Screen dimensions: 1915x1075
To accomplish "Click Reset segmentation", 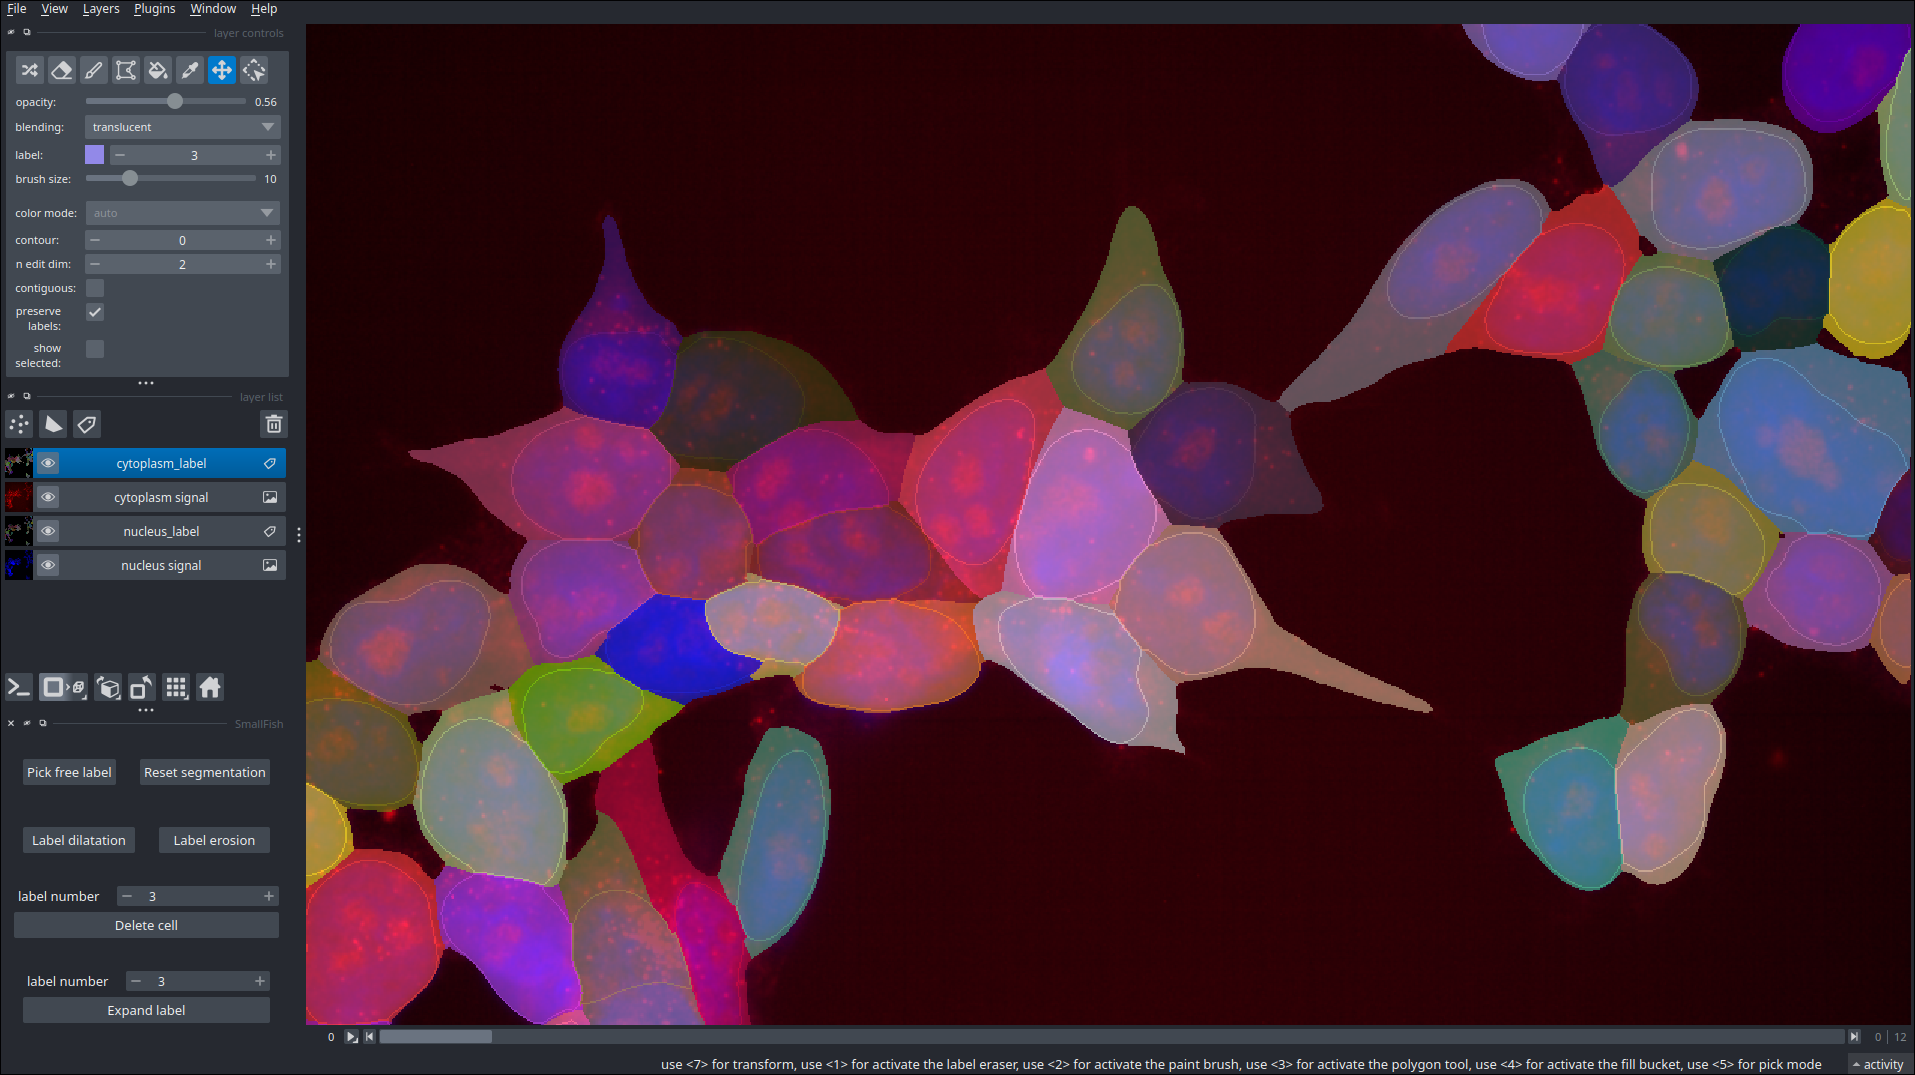I will click(204, 772).
